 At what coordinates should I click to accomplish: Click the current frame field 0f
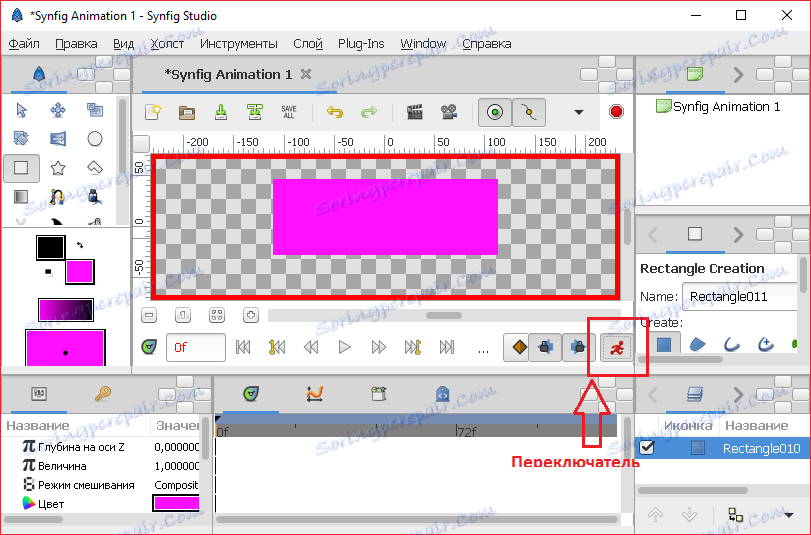[196, 347]
